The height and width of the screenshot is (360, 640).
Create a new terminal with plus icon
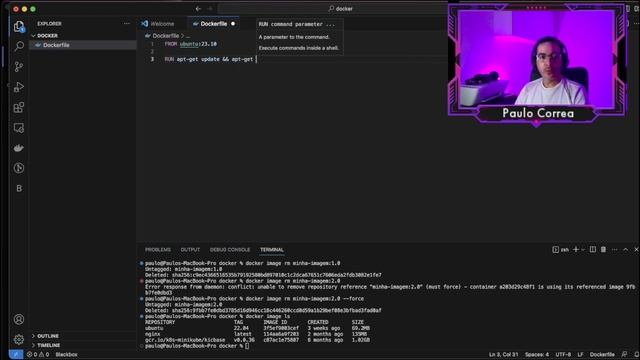(576, 249)
